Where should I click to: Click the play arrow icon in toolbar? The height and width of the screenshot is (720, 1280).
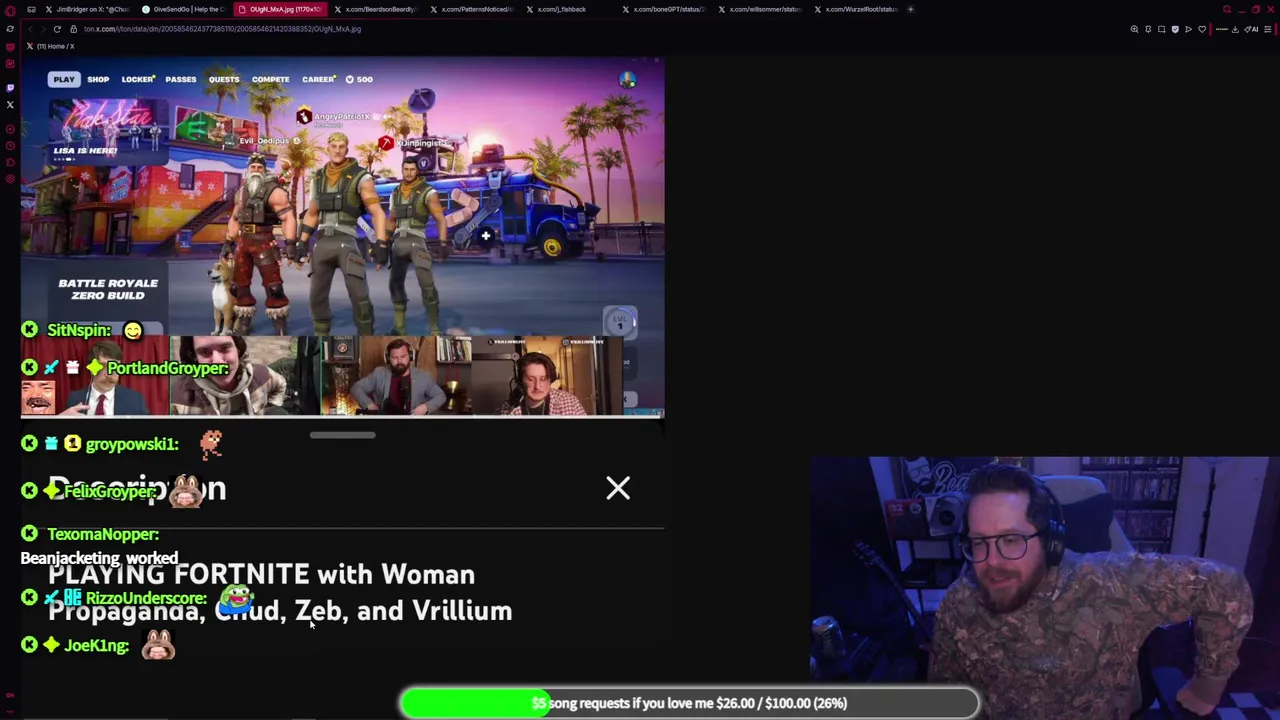(x=1188, y=29)
